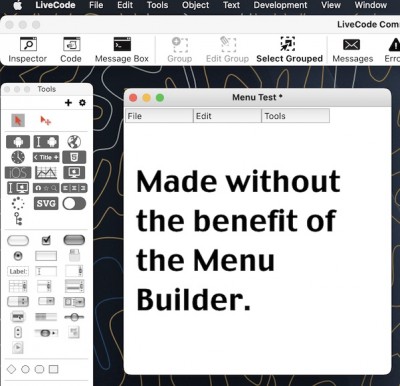Choose the standard push button control
Image resolution: width=400 pixels, height=386 pixels.
coord(18,240)
